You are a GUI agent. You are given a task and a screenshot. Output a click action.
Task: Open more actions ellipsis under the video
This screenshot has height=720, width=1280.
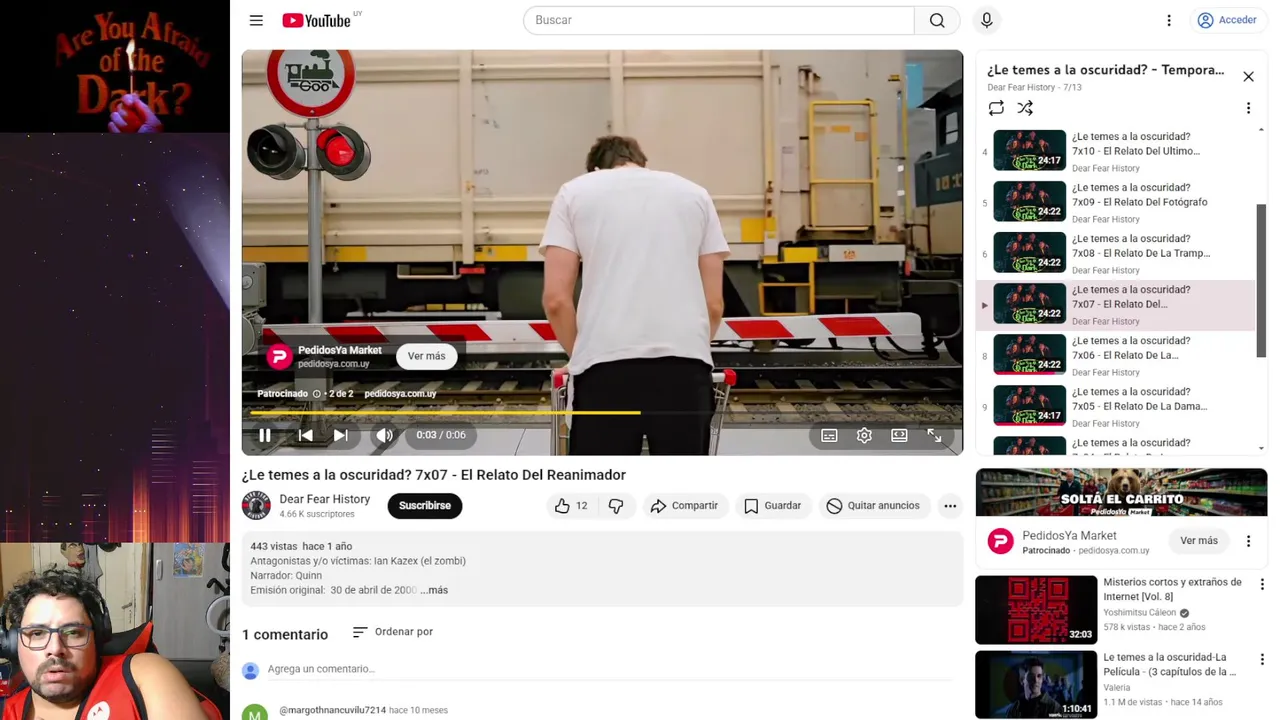[950, 506]
